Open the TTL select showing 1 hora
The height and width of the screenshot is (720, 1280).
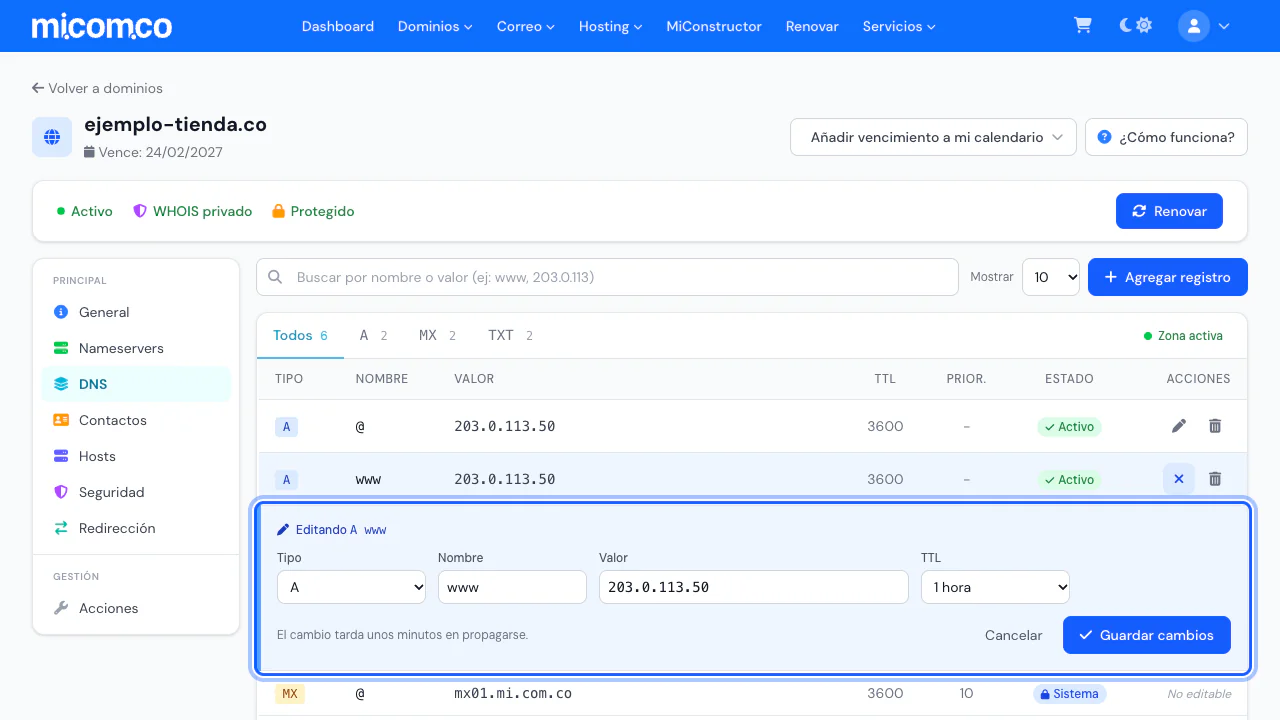point(995,587)
